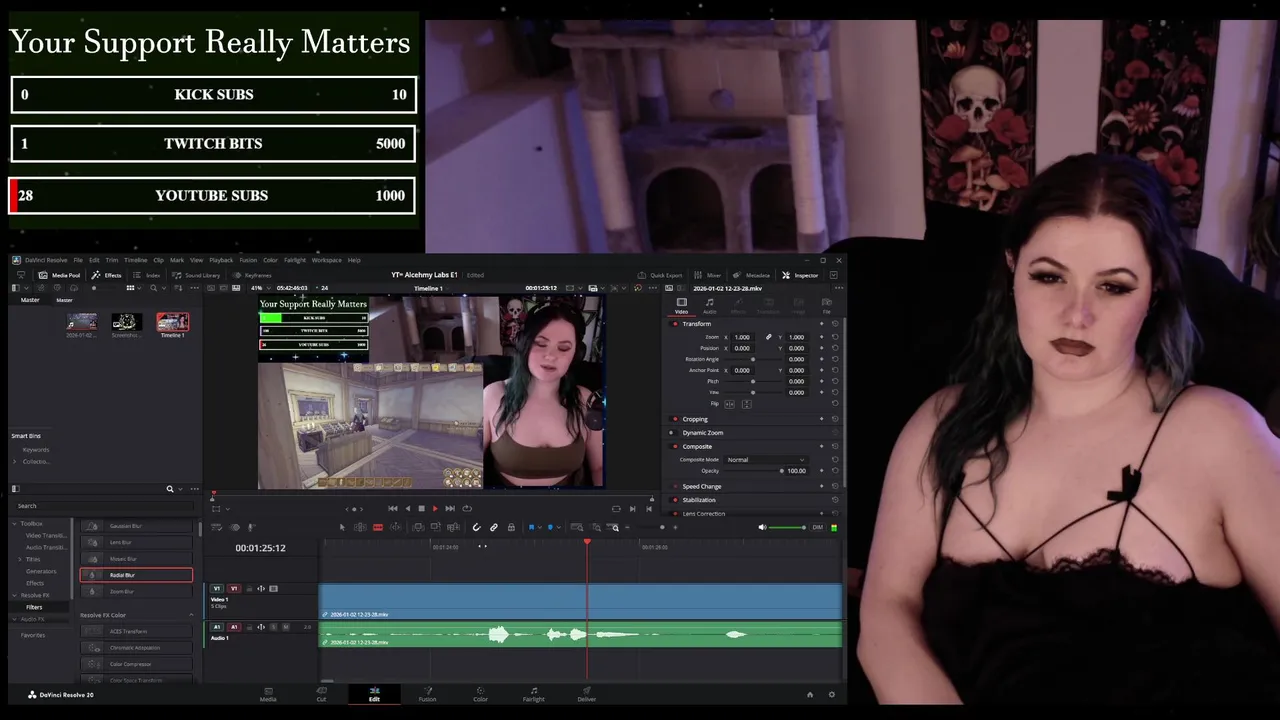
Task: Show the Keyframes panel
Action: click(252, 275)
